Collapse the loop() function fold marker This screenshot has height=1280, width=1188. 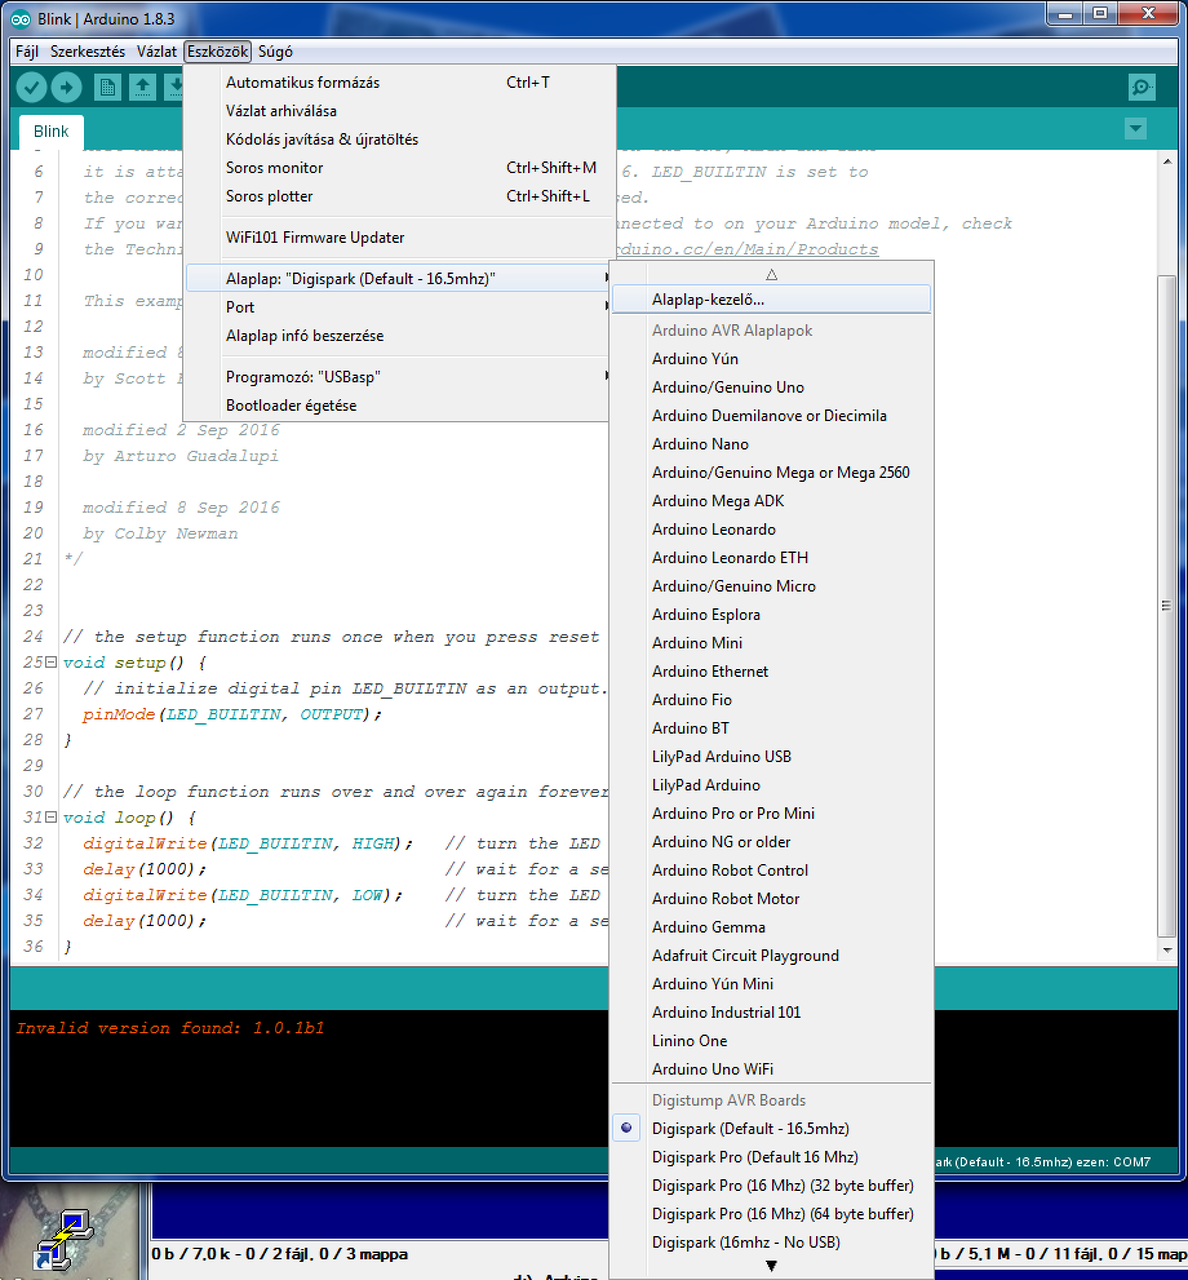[x=51, y=817]
